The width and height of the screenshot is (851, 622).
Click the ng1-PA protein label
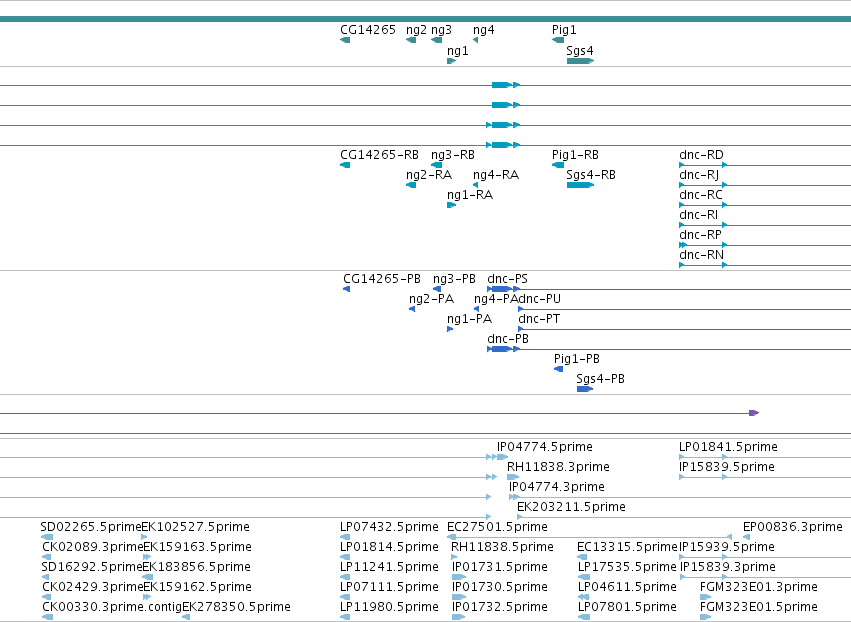[469, 319]
